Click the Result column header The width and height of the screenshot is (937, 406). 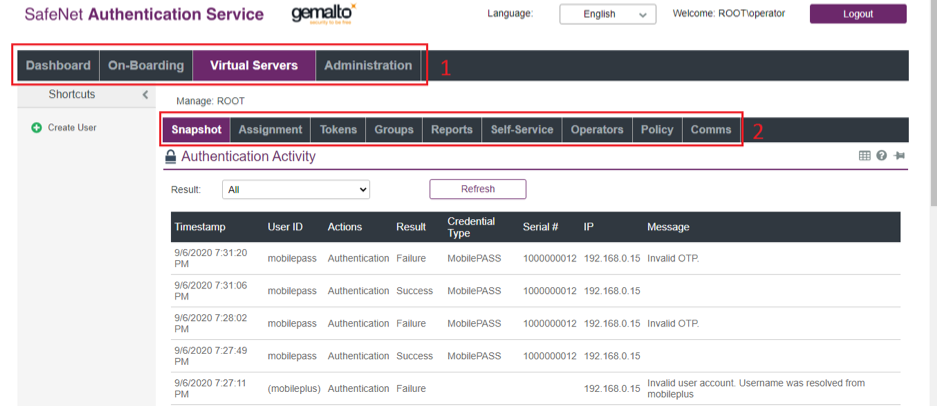click(411, 227)
